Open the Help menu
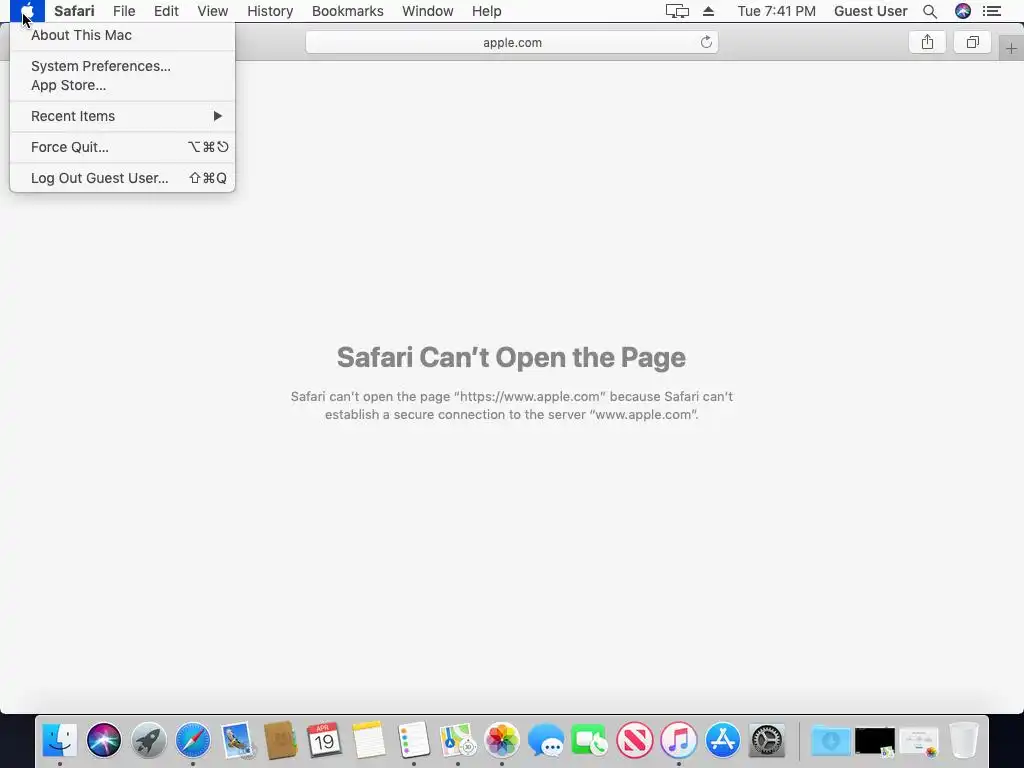 pos(487,11)
